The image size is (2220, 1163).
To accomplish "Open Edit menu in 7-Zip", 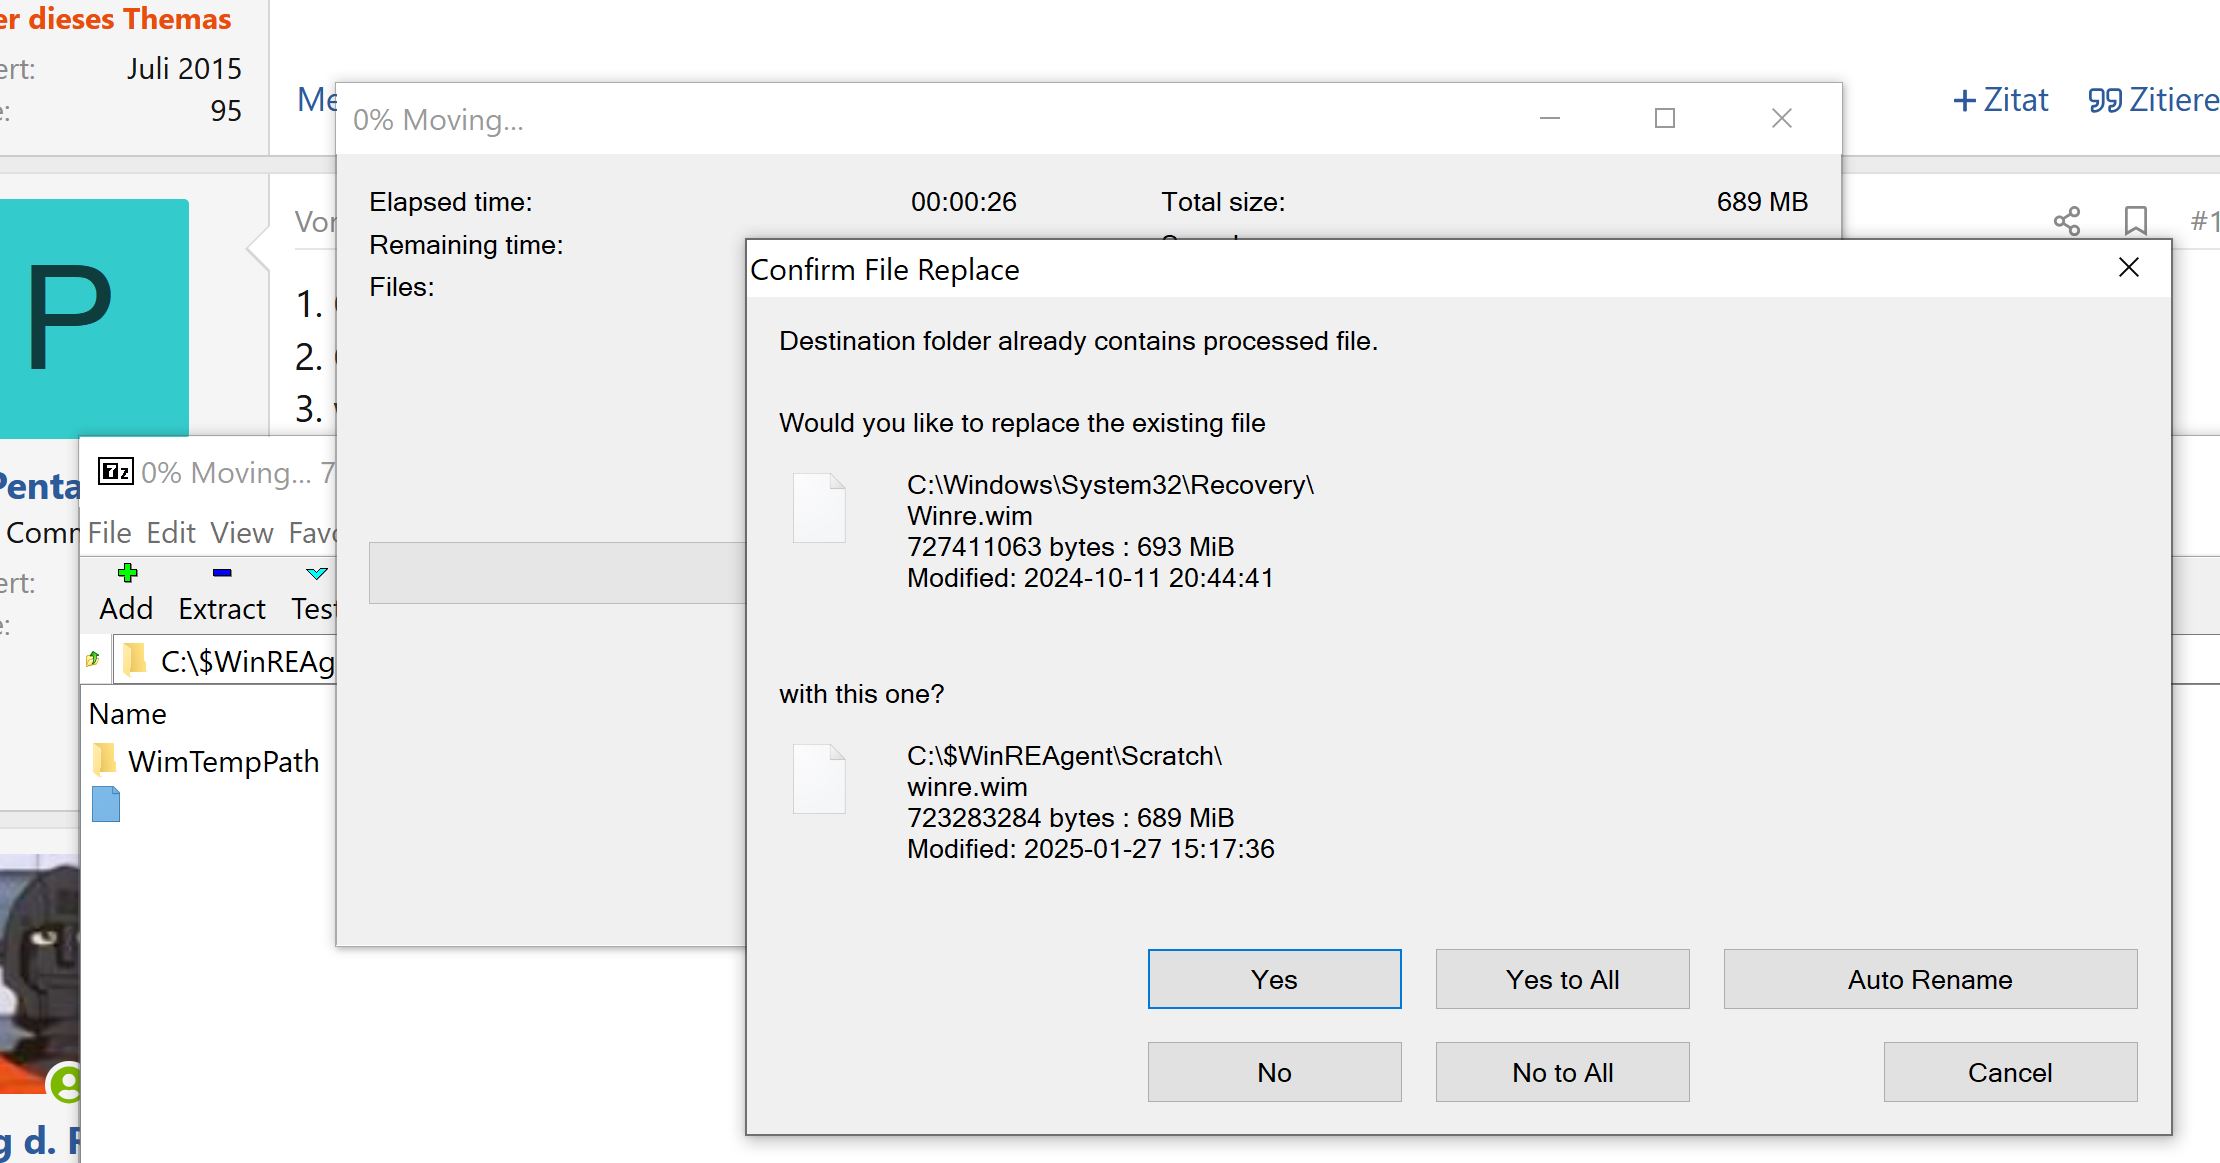I will click(169, 532).
